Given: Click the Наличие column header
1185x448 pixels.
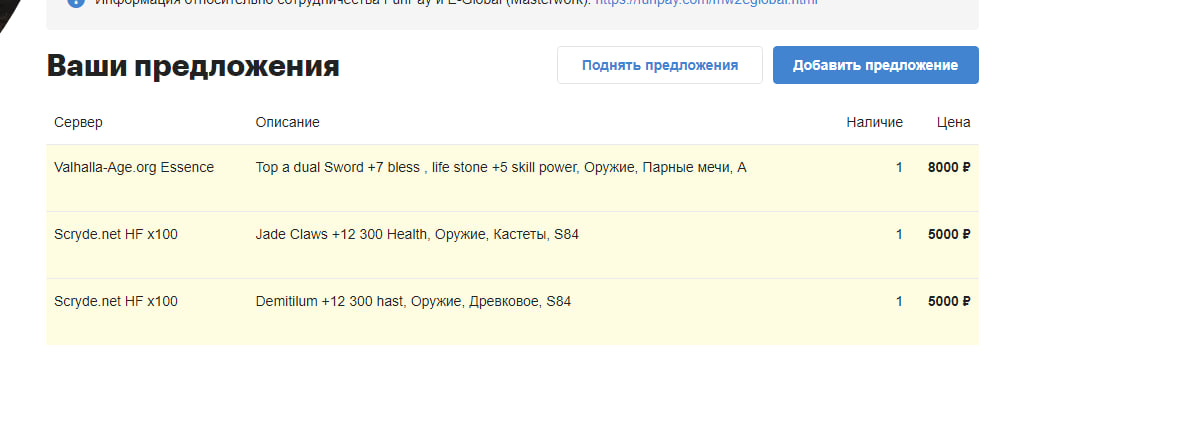Looking at the screenshot, I should coord(874,122).
